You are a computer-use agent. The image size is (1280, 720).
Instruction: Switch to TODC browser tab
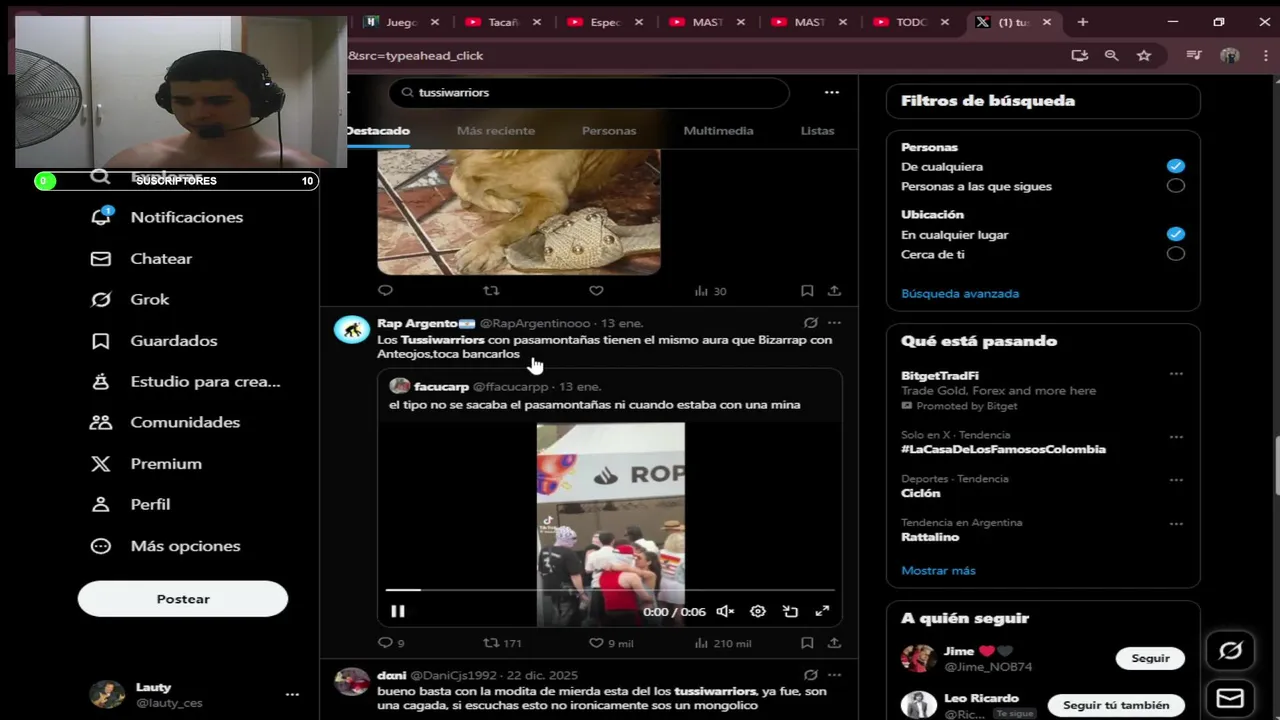point(911,22)
